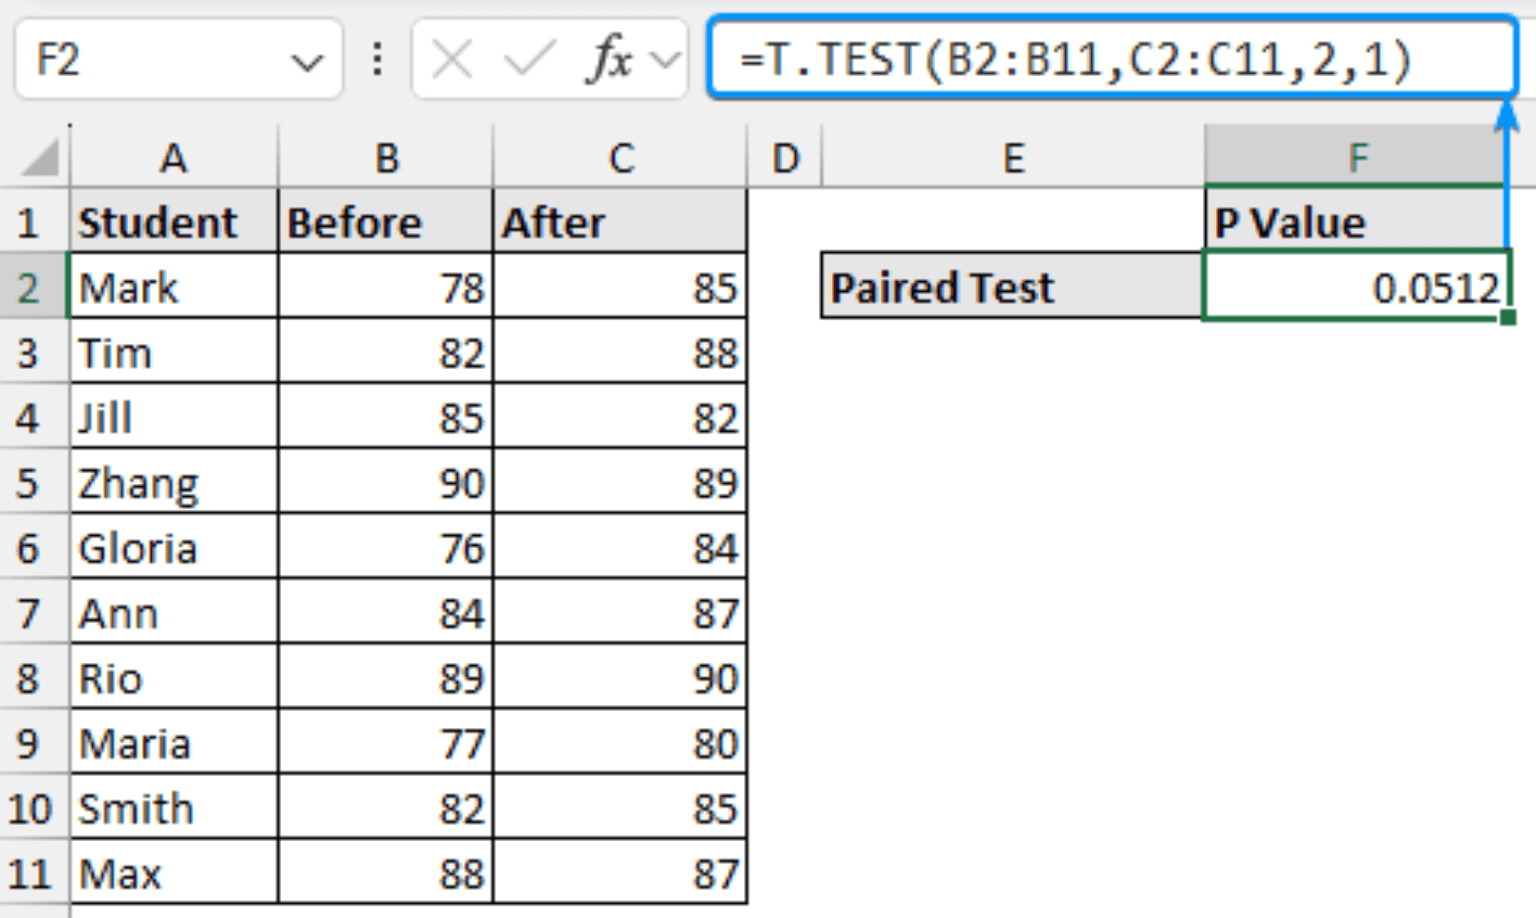
Task: Click the Enter checkmark formula icon
Action: tap(528, 60)
